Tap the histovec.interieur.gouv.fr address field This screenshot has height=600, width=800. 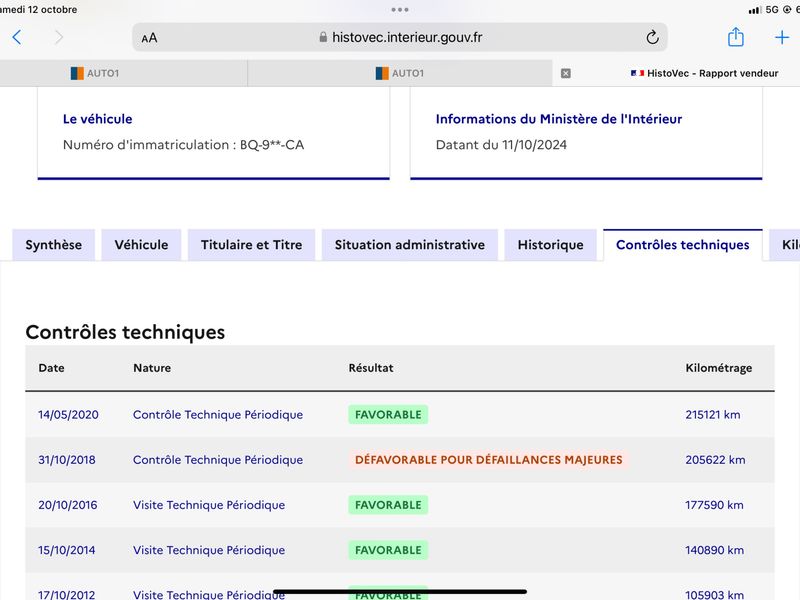tap(399, 37)
